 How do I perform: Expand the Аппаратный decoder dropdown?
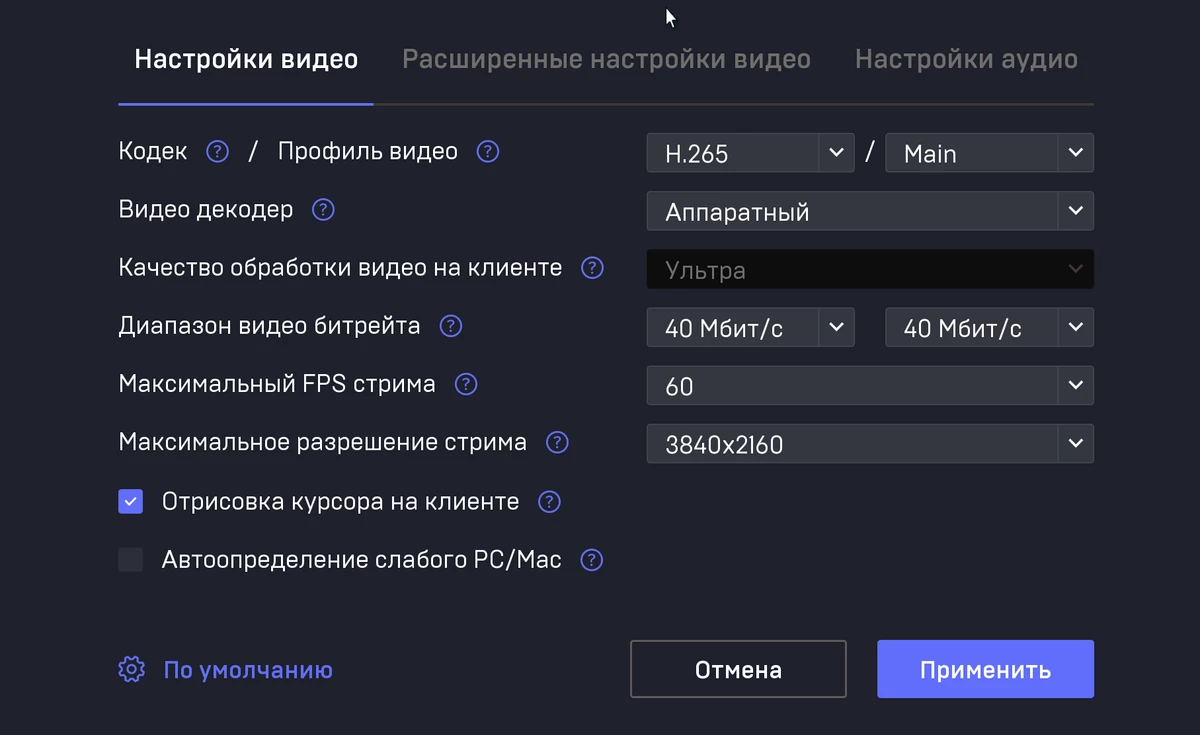point(870,211)
